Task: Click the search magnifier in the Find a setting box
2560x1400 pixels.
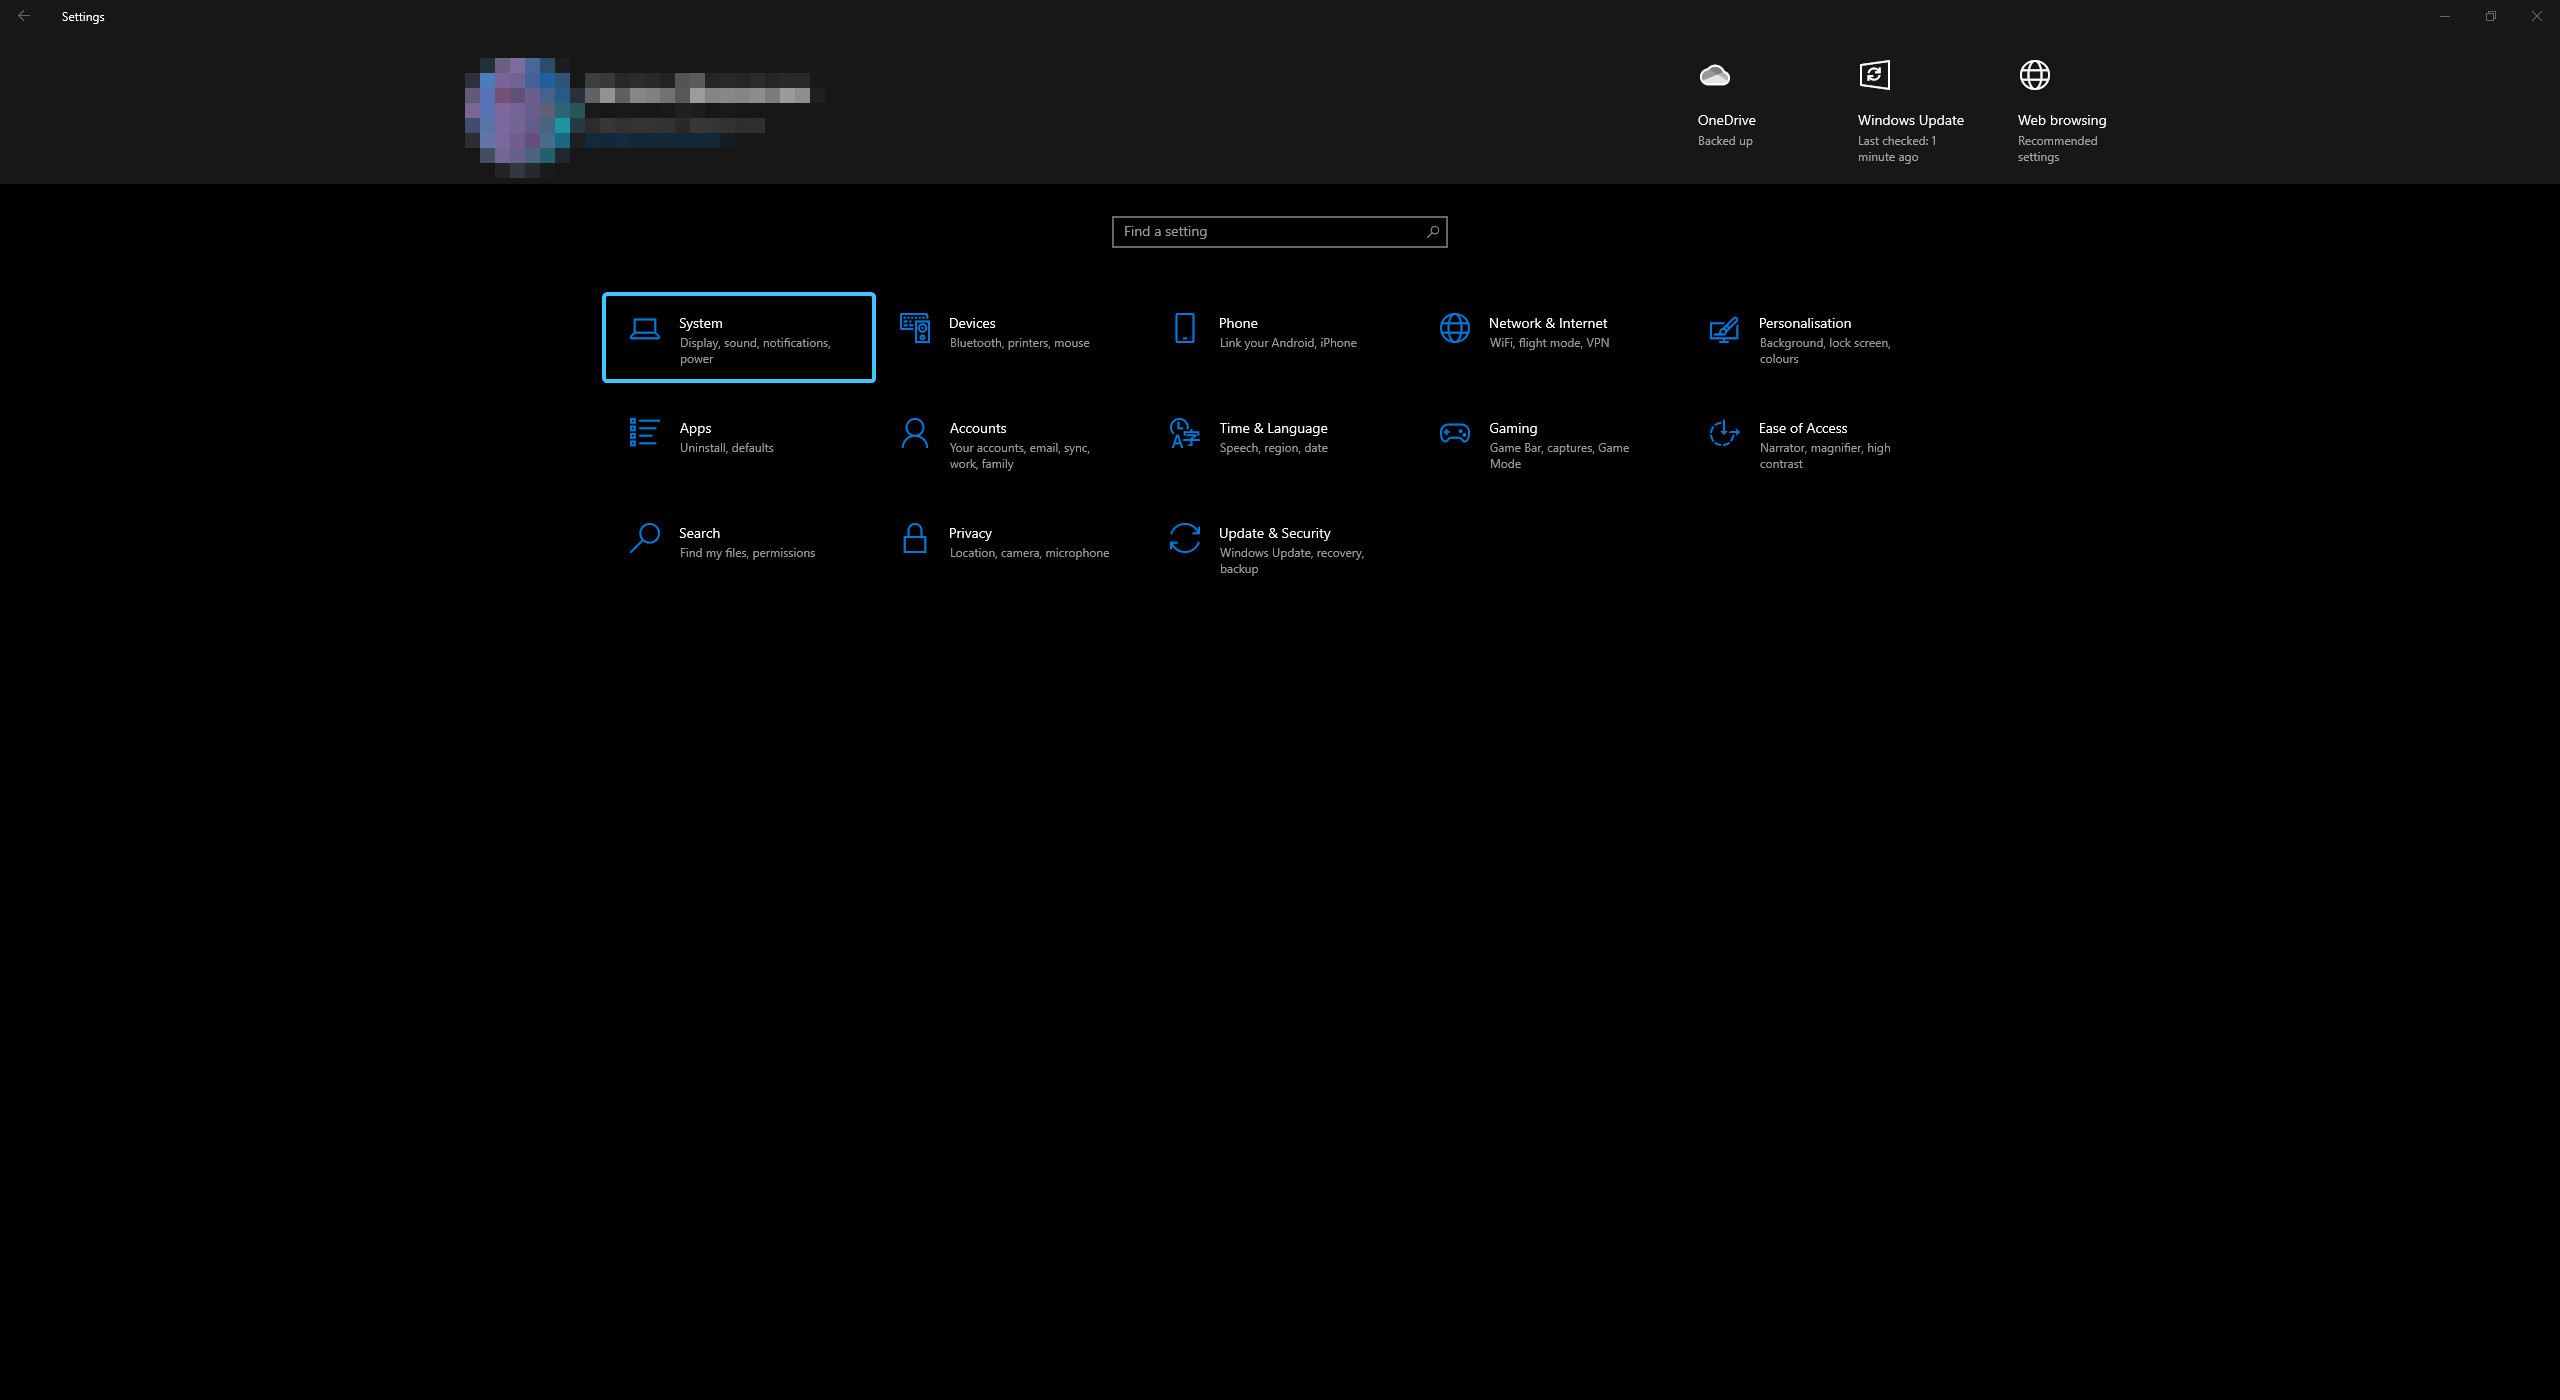Action: pos(1432,232)
